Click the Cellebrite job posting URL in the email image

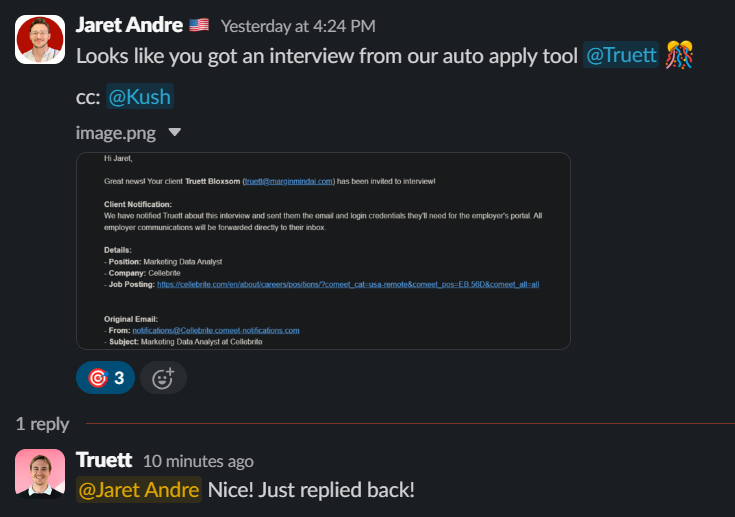(348, 284)
